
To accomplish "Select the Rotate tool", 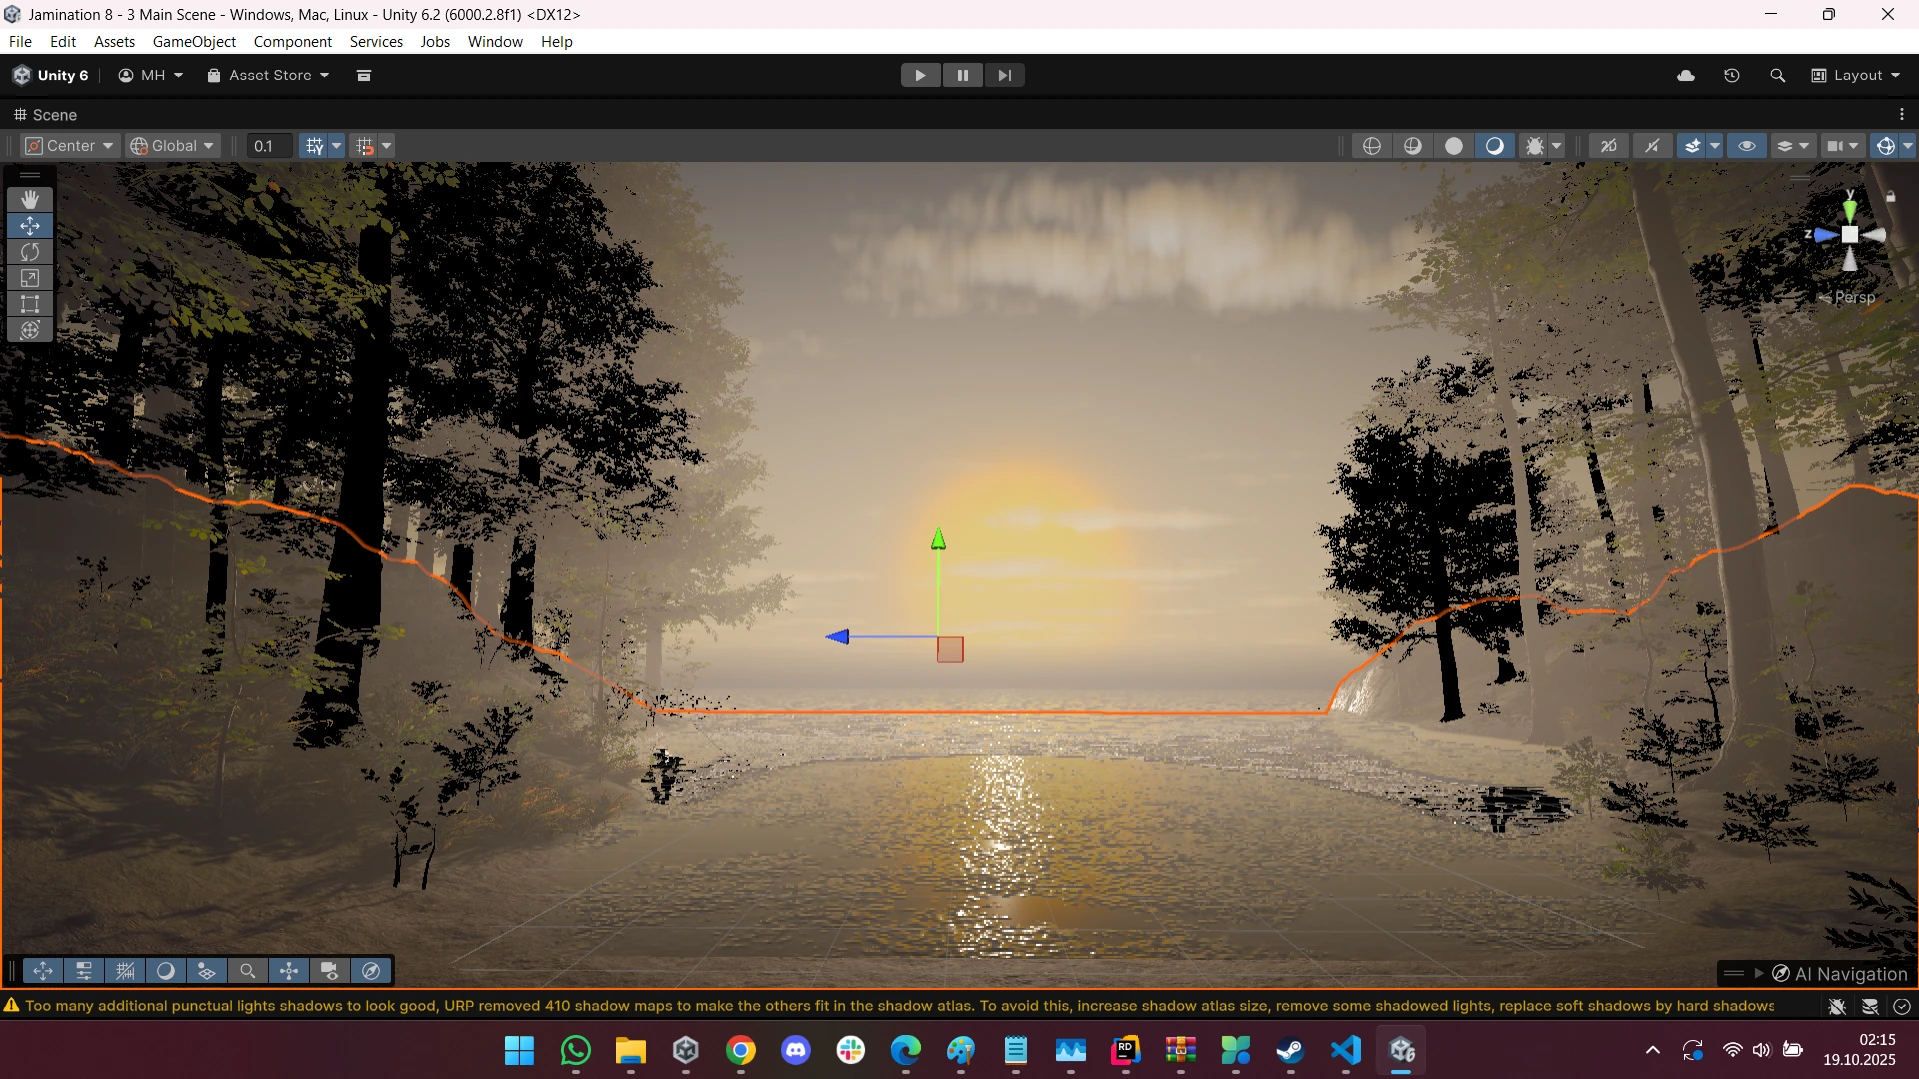I will point(30,252).
